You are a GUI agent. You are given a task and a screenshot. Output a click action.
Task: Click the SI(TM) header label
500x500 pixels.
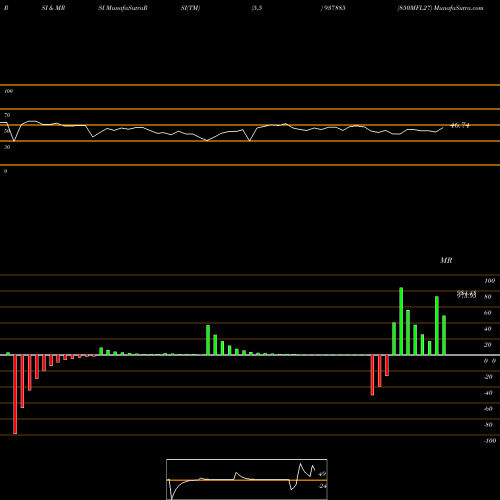click(x=190, y=8)
